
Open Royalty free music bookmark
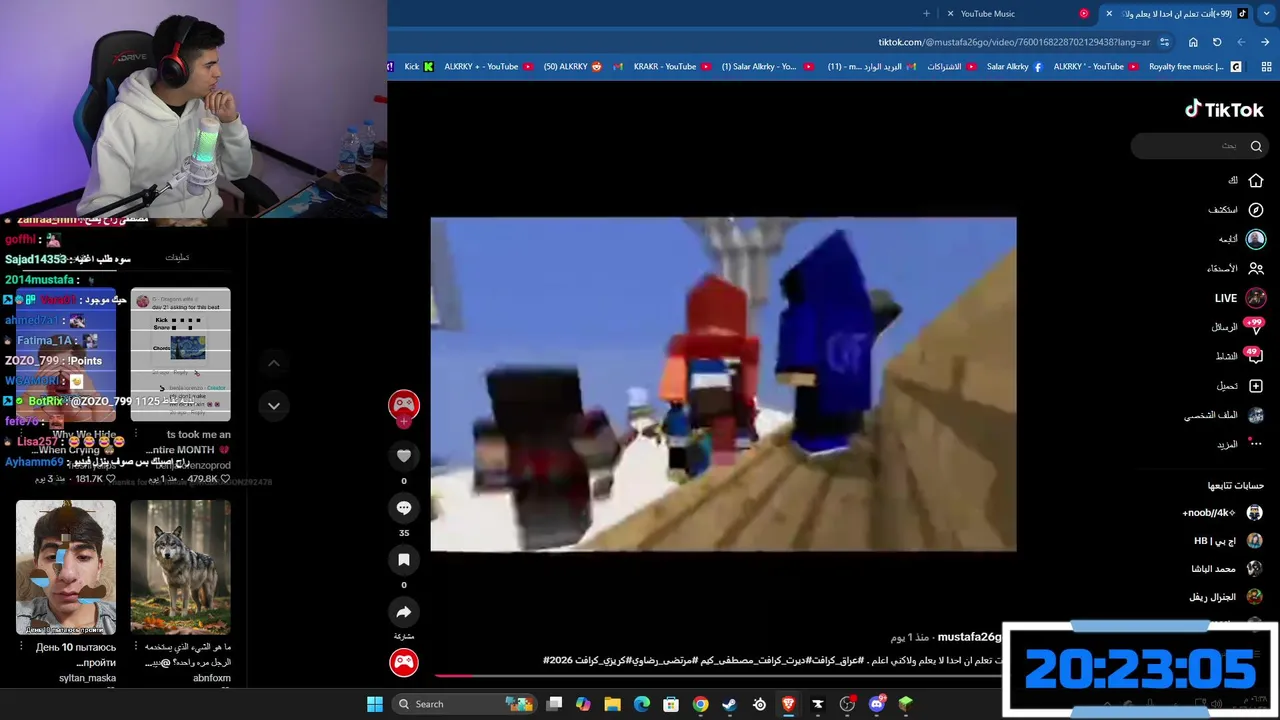pyautogui.click(x=1194, y=67)
